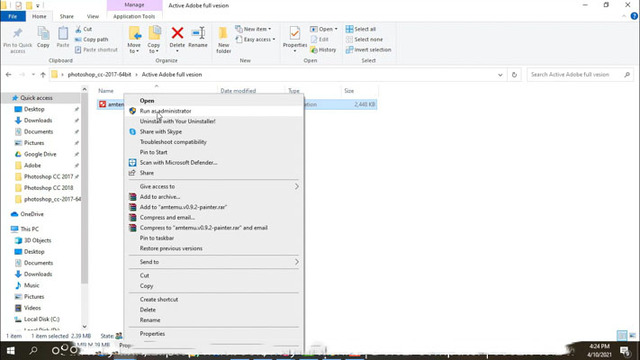The image size is (640, 360).
Task: Open the Copy to dropdown
Action: coord(154,40)
